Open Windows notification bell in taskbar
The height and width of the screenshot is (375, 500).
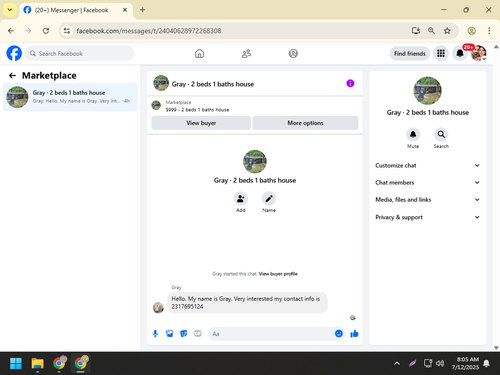coord(486,363)
